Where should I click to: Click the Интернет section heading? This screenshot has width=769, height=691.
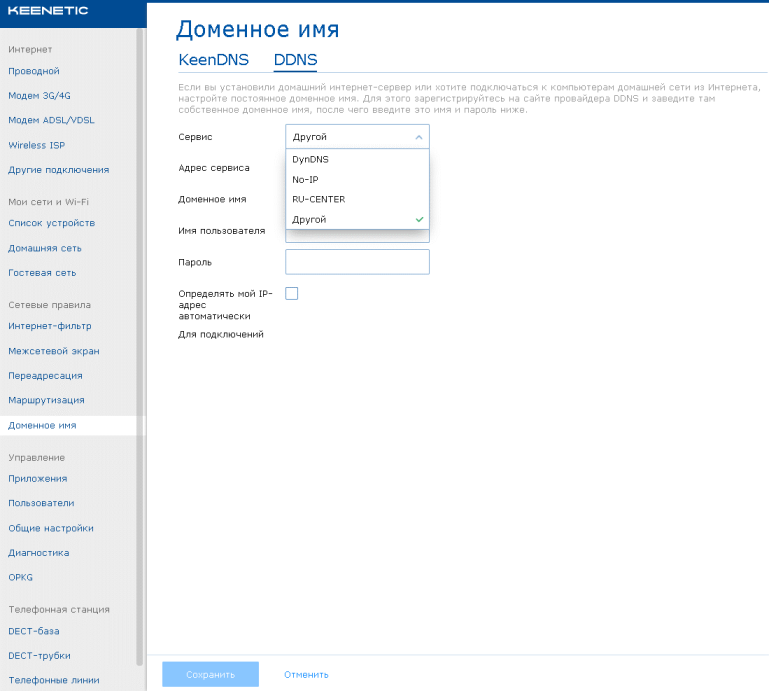(x=30, y=50)
